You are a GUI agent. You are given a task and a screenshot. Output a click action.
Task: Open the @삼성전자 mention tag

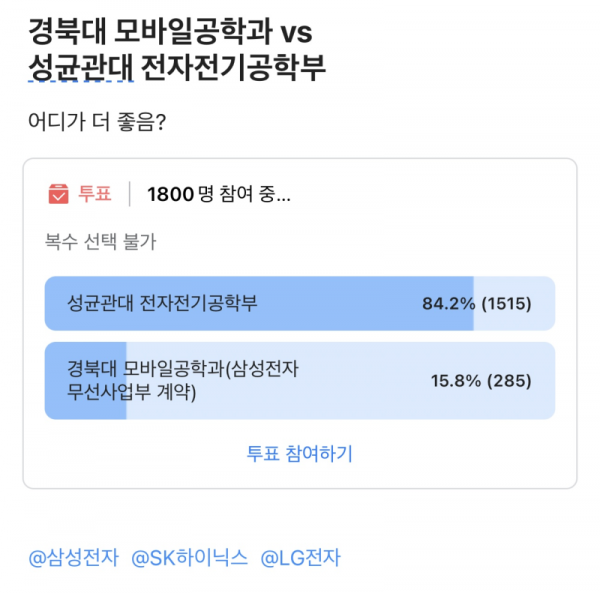pyautogui.click(x=75, y=558)
